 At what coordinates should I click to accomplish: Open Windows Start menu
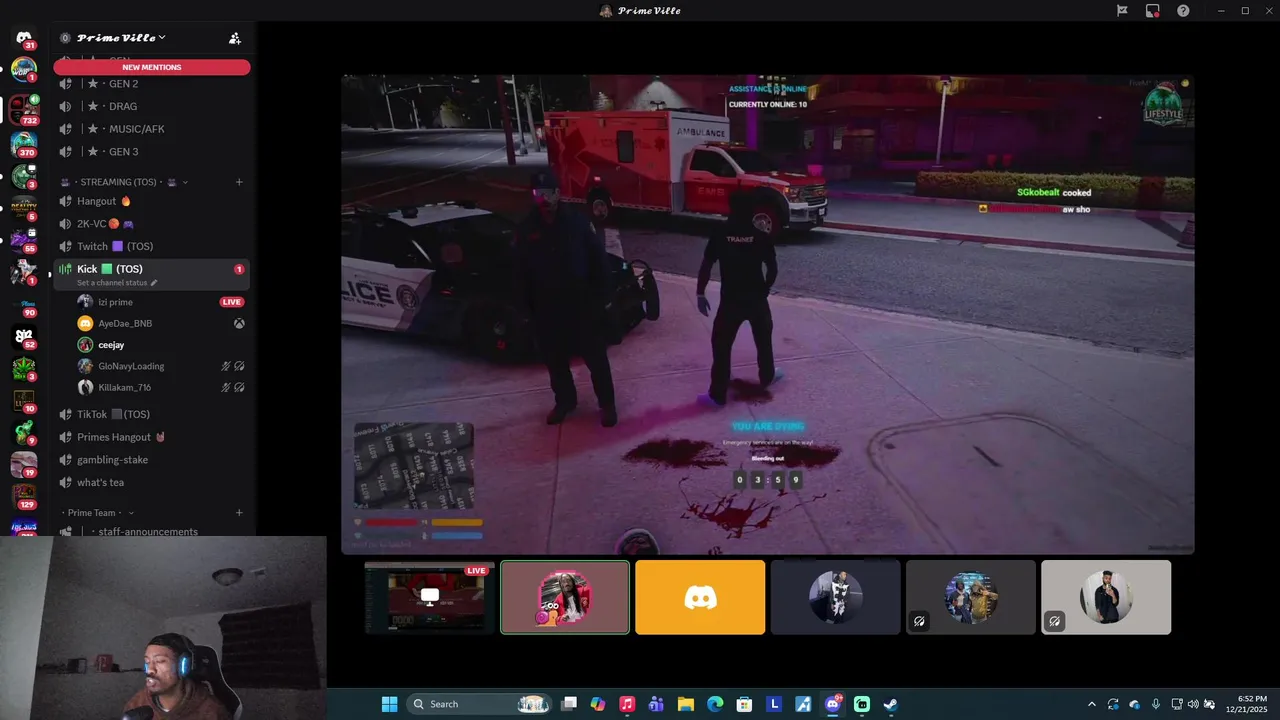(x=389, y=704)
